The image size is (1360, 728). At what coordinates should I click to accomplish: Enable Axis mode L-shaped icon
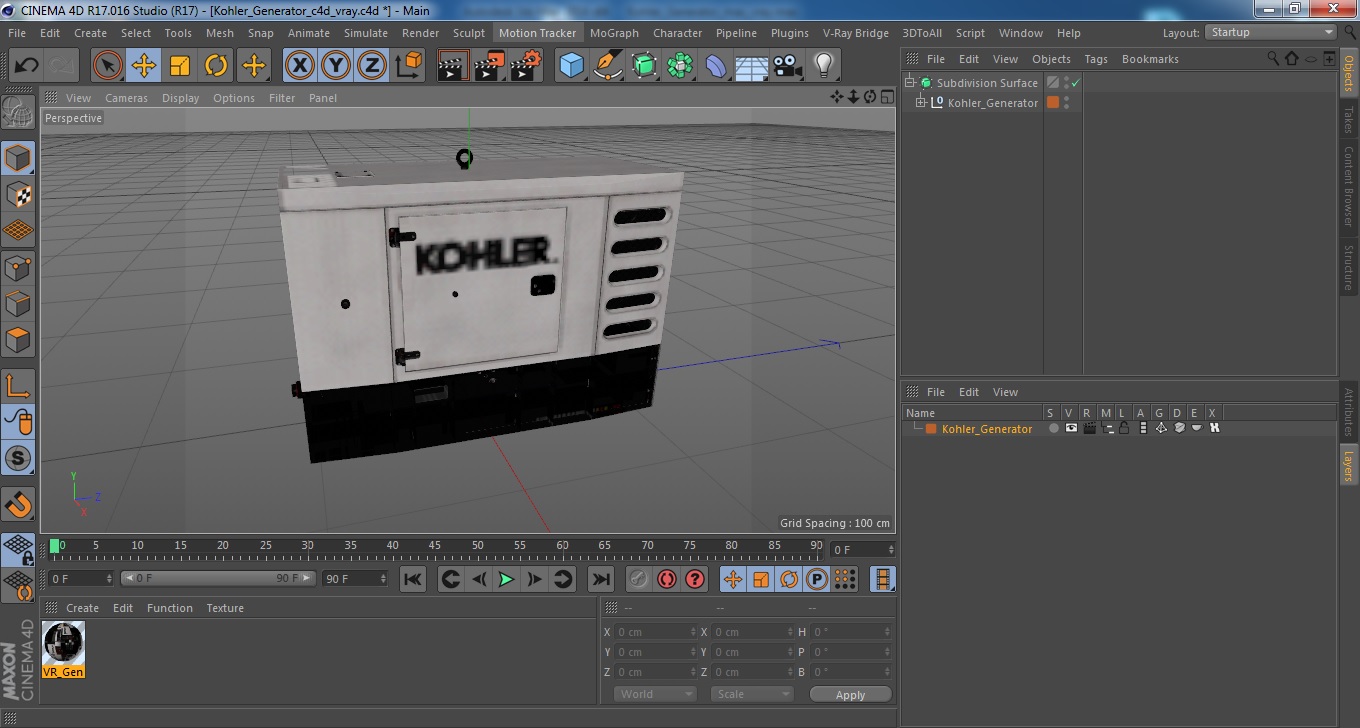point(18,385)
